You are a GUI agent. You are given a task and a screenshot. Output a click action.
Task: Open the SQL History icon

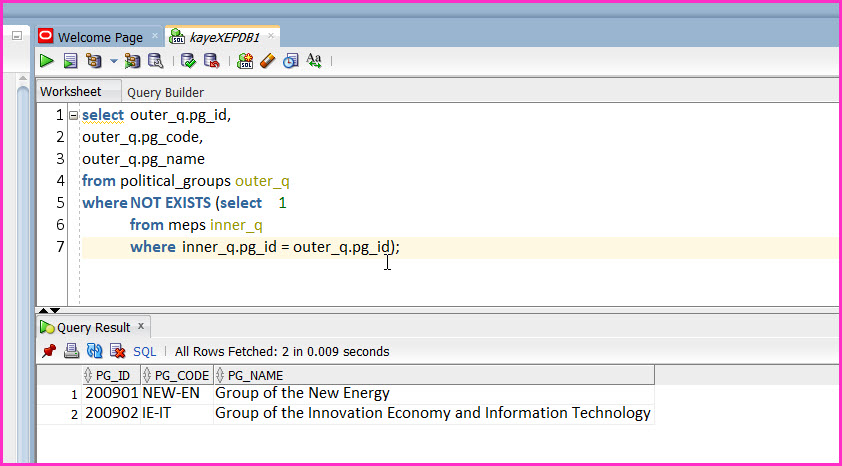tap(291, 61)
